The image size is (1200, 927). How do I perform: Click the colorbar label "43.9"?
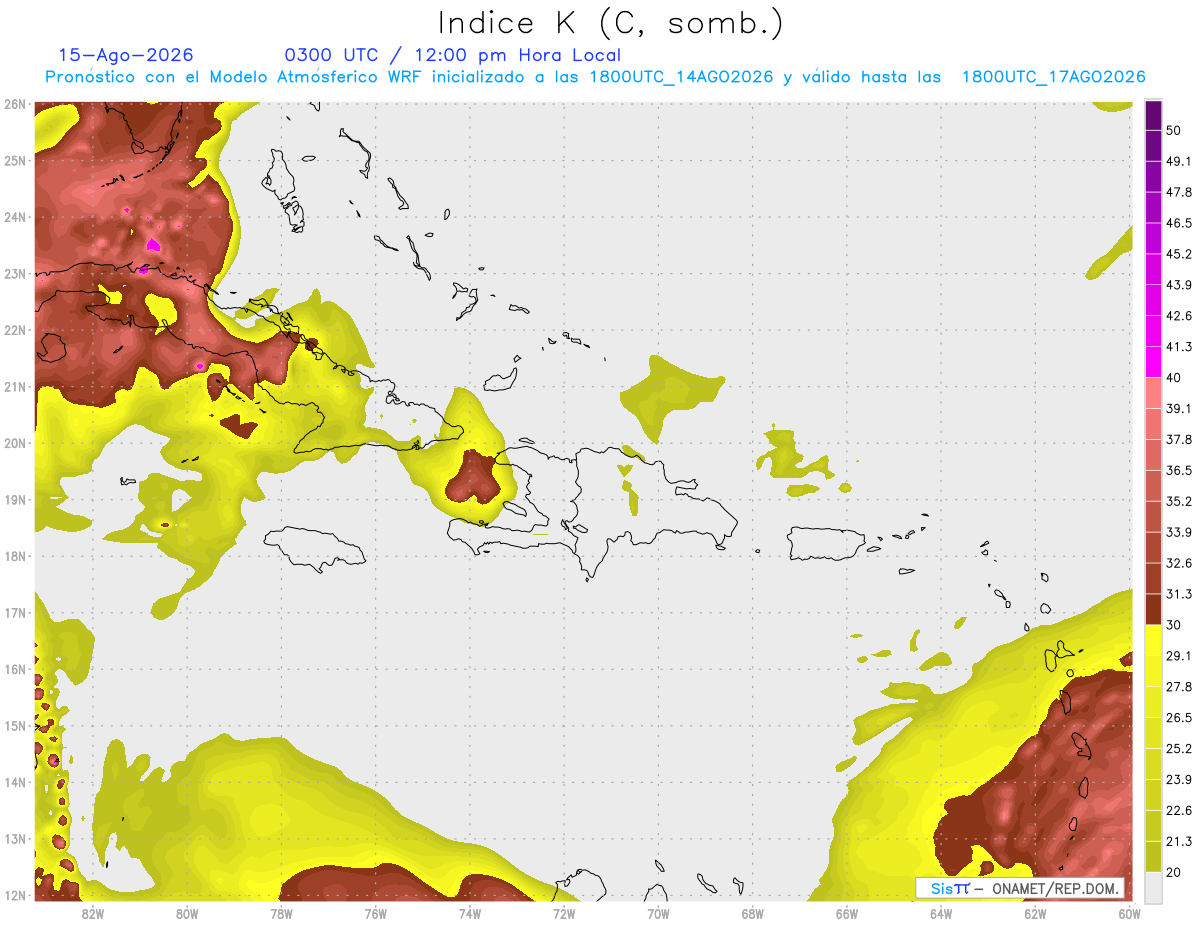point(1179,285)
